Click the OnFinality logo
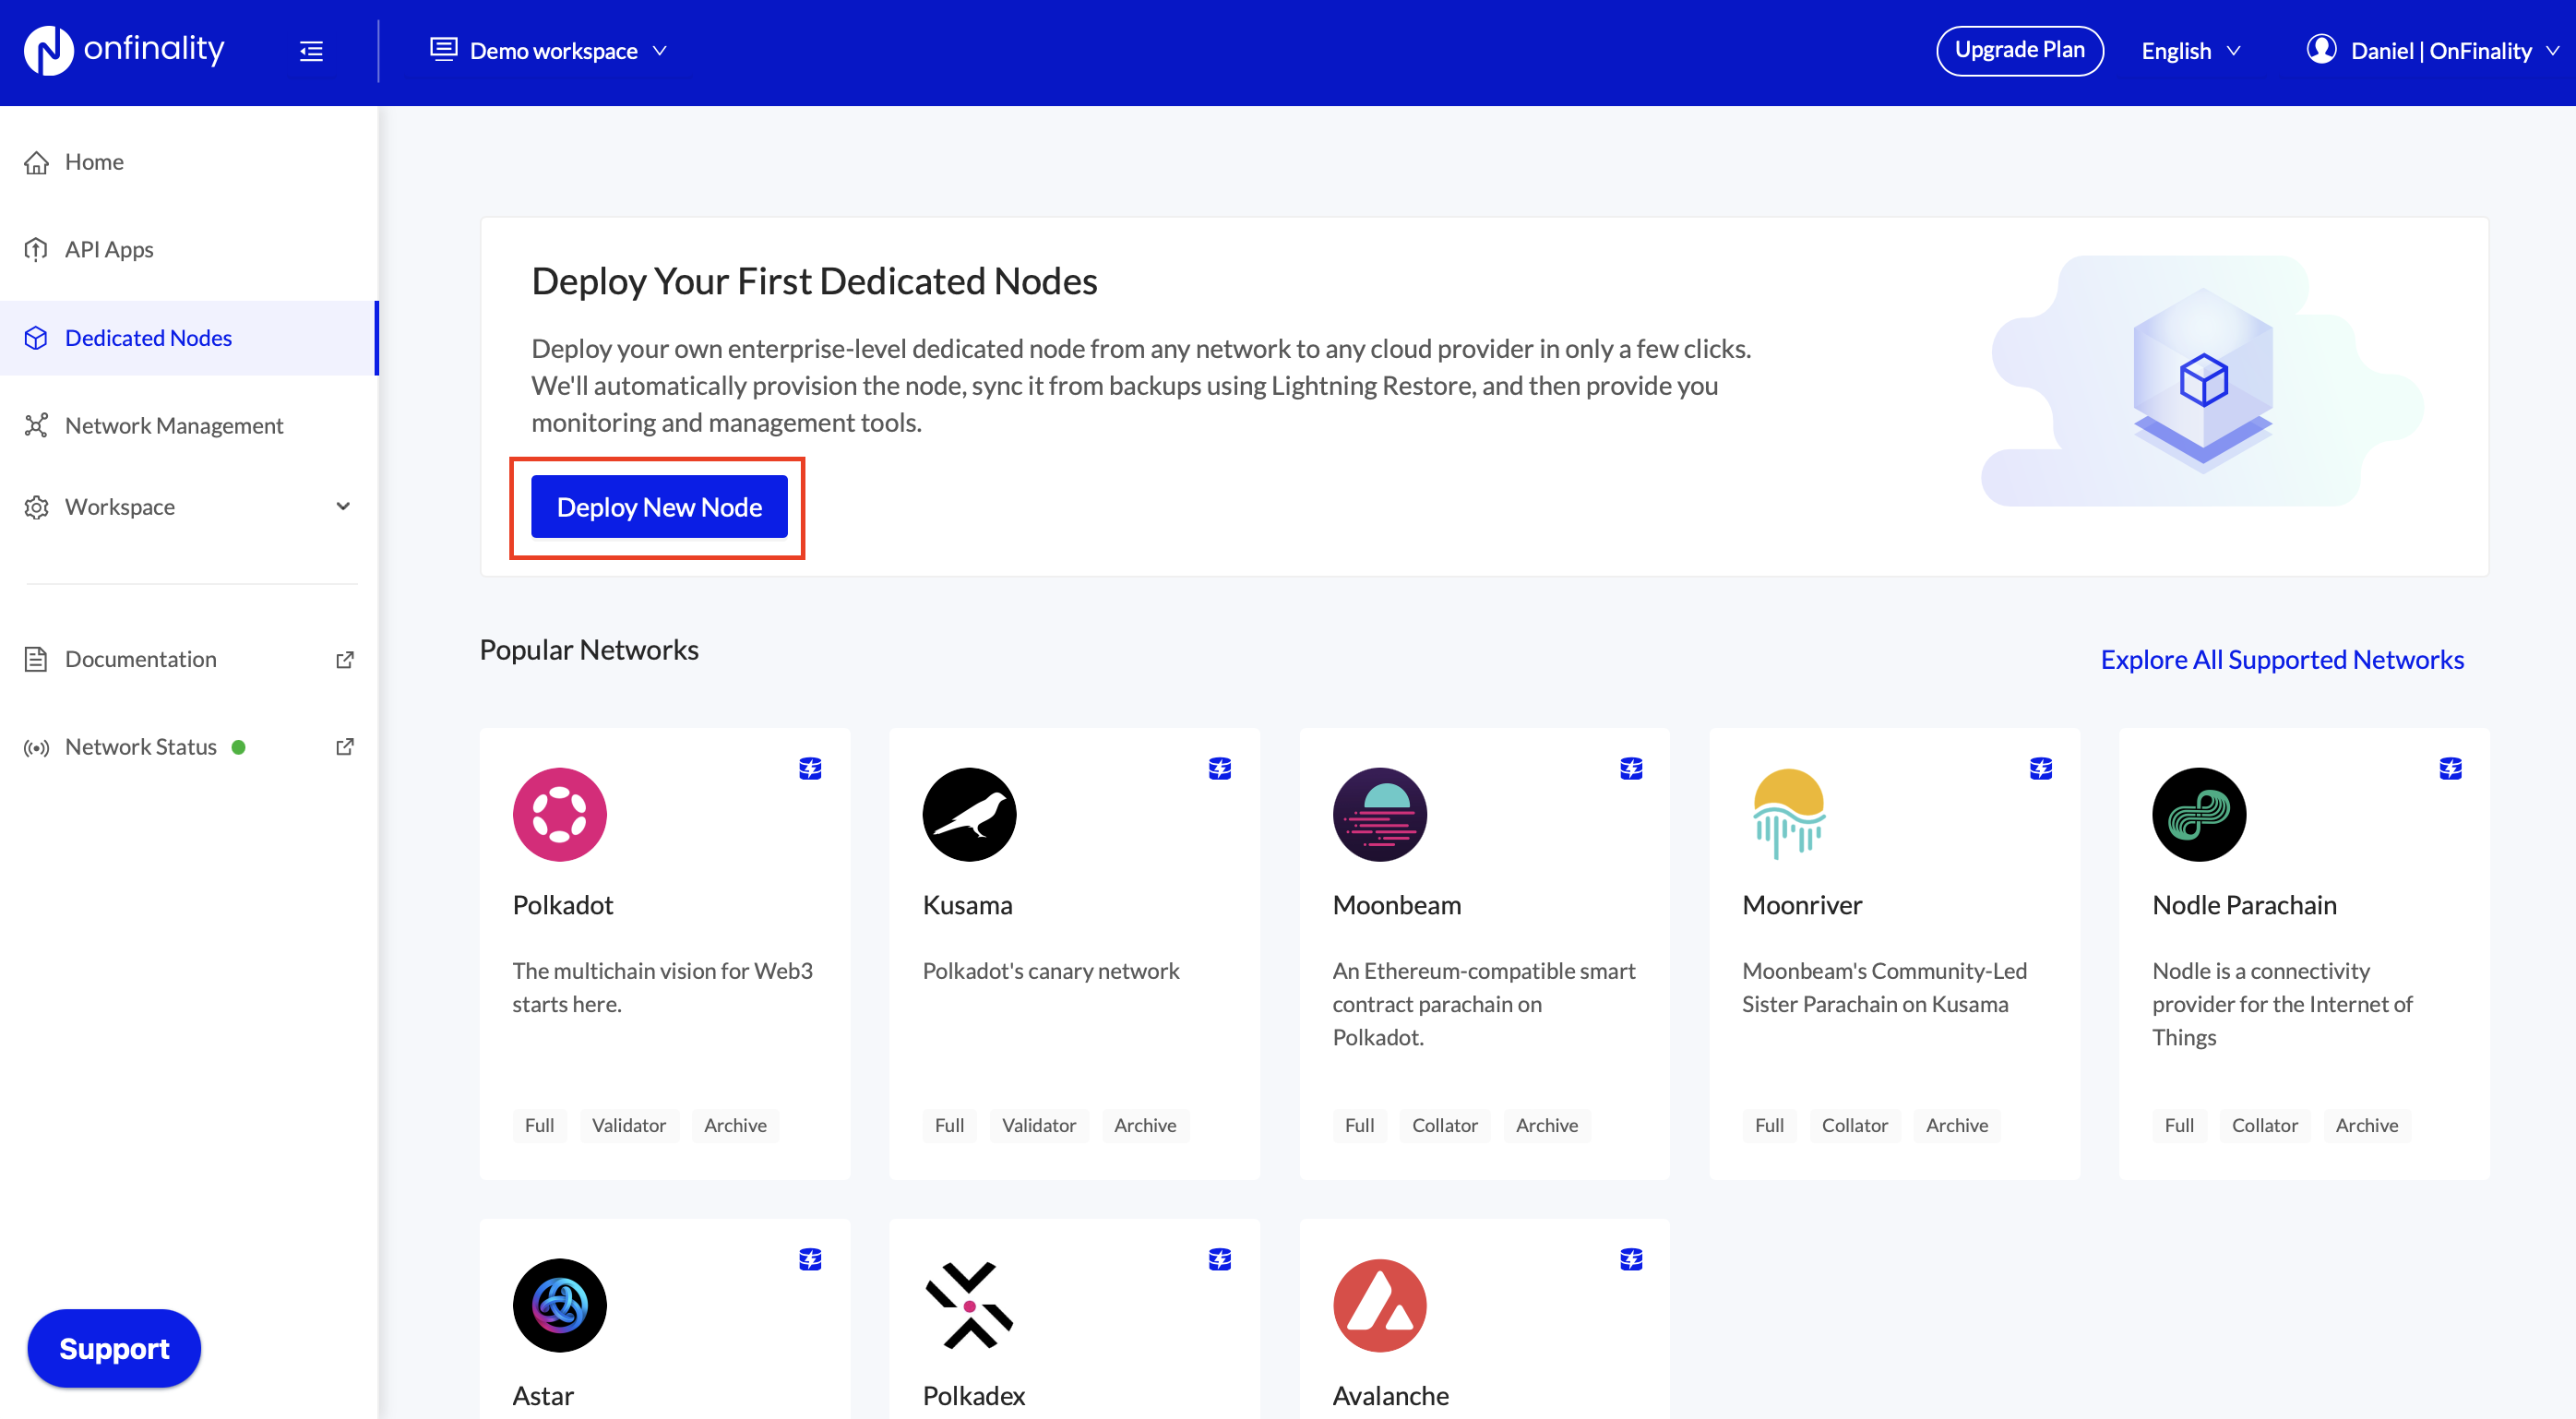 click(124, 50)
